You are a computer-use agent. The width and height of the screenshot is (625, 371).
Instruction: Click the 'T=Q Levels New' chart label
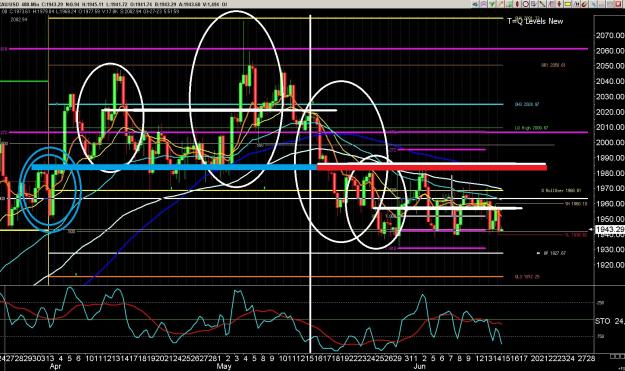pos(535,21)
